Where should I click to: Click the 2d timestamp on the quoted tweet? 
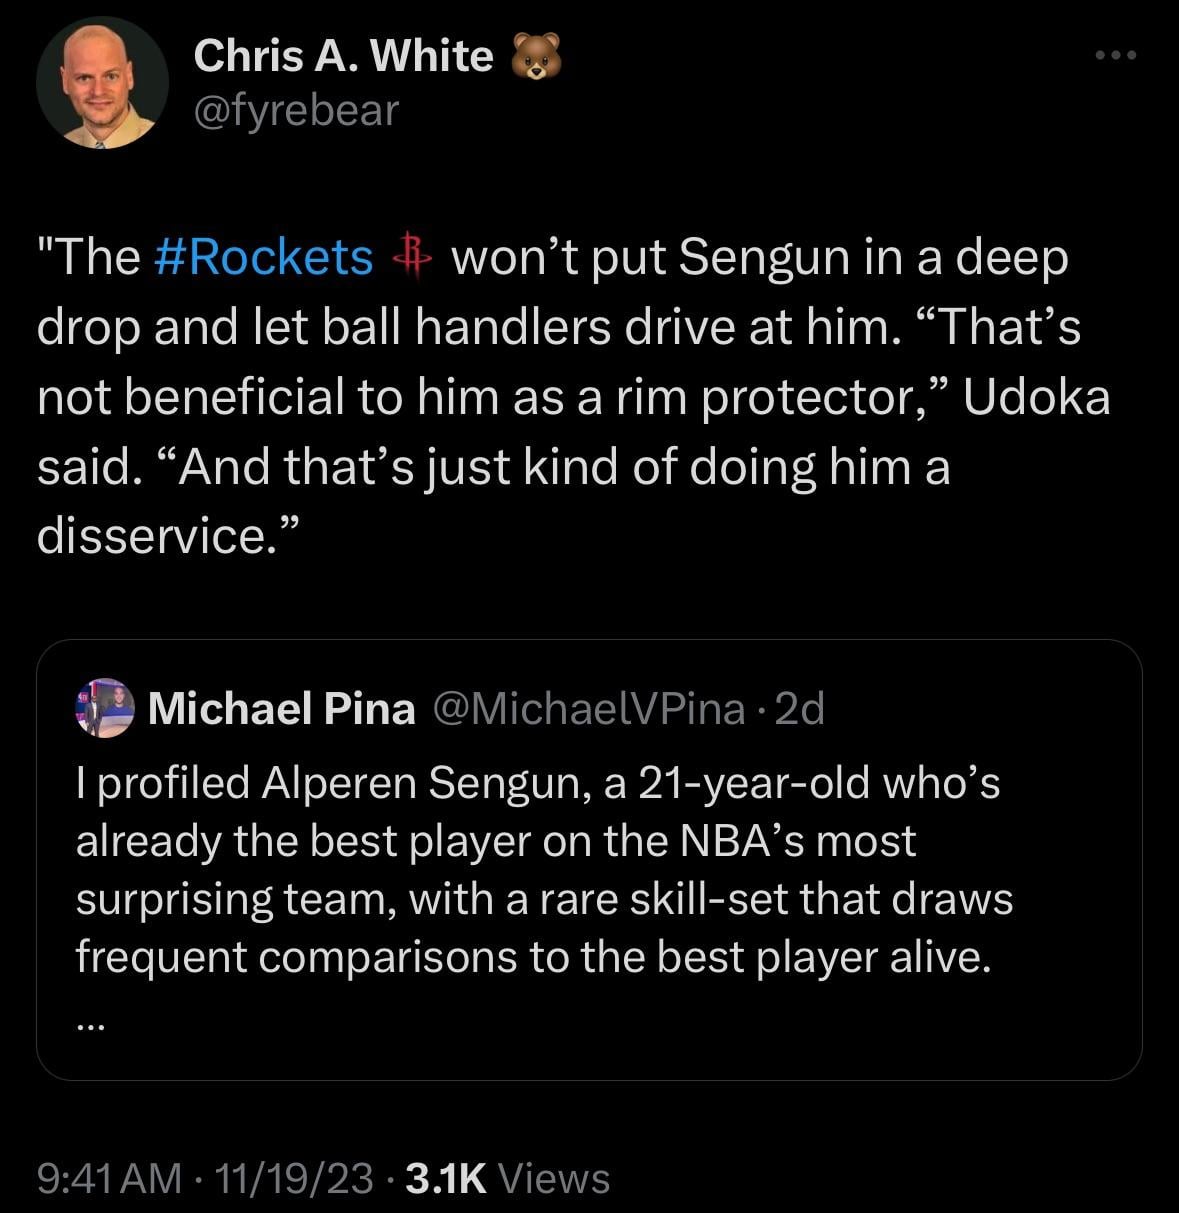coord(800,709)
